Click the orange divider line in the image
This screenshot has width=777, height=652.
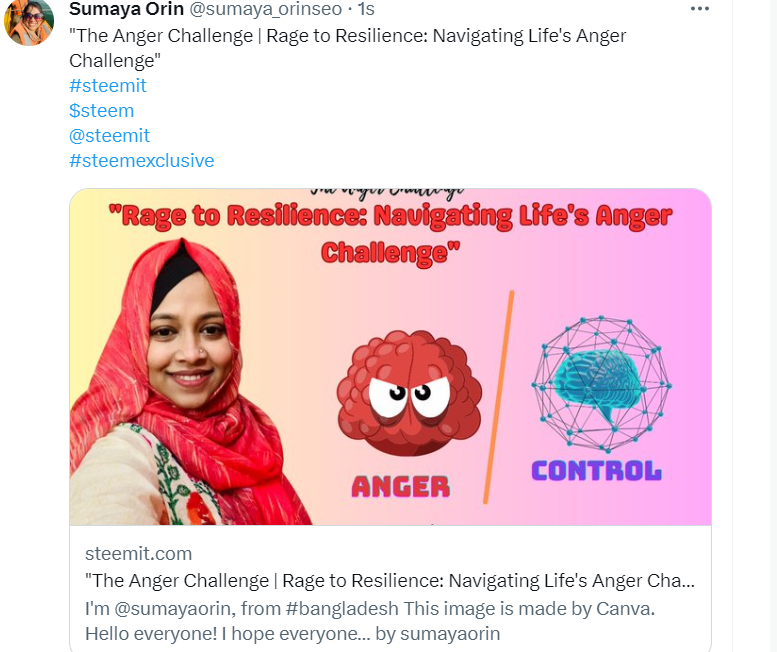coord(499,397)
